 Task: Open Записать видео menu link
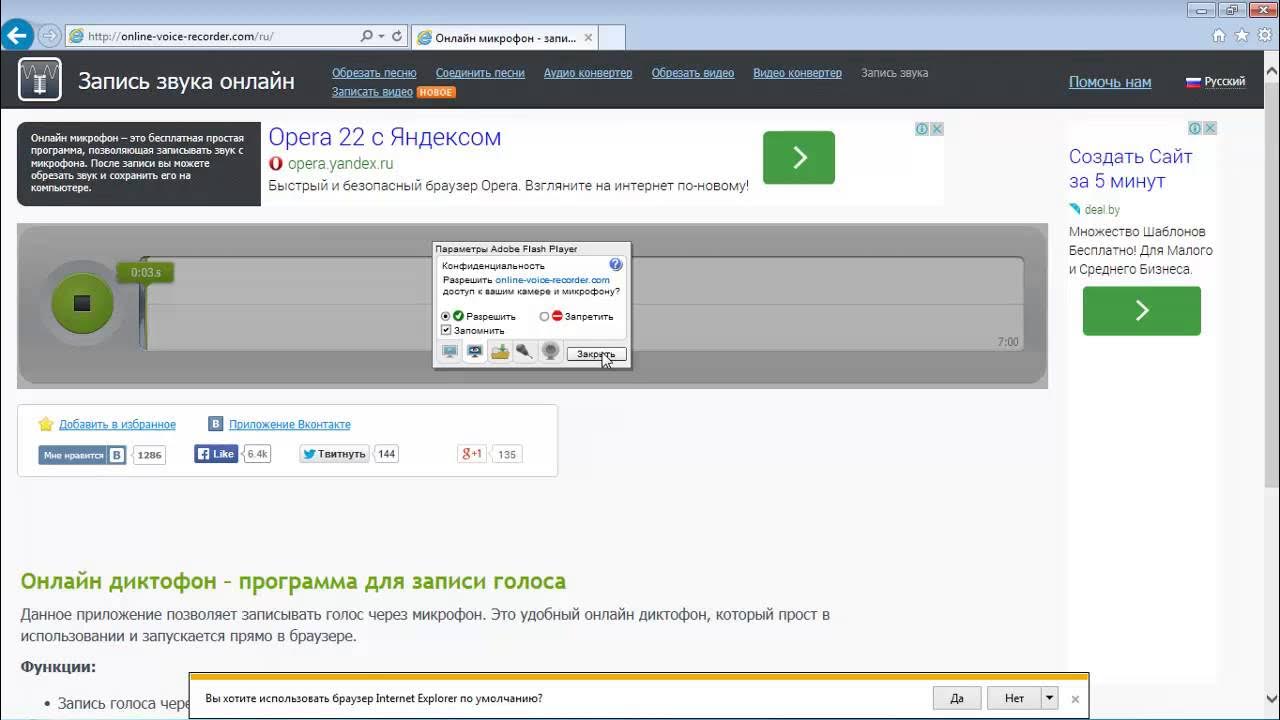tap(372, 92)
